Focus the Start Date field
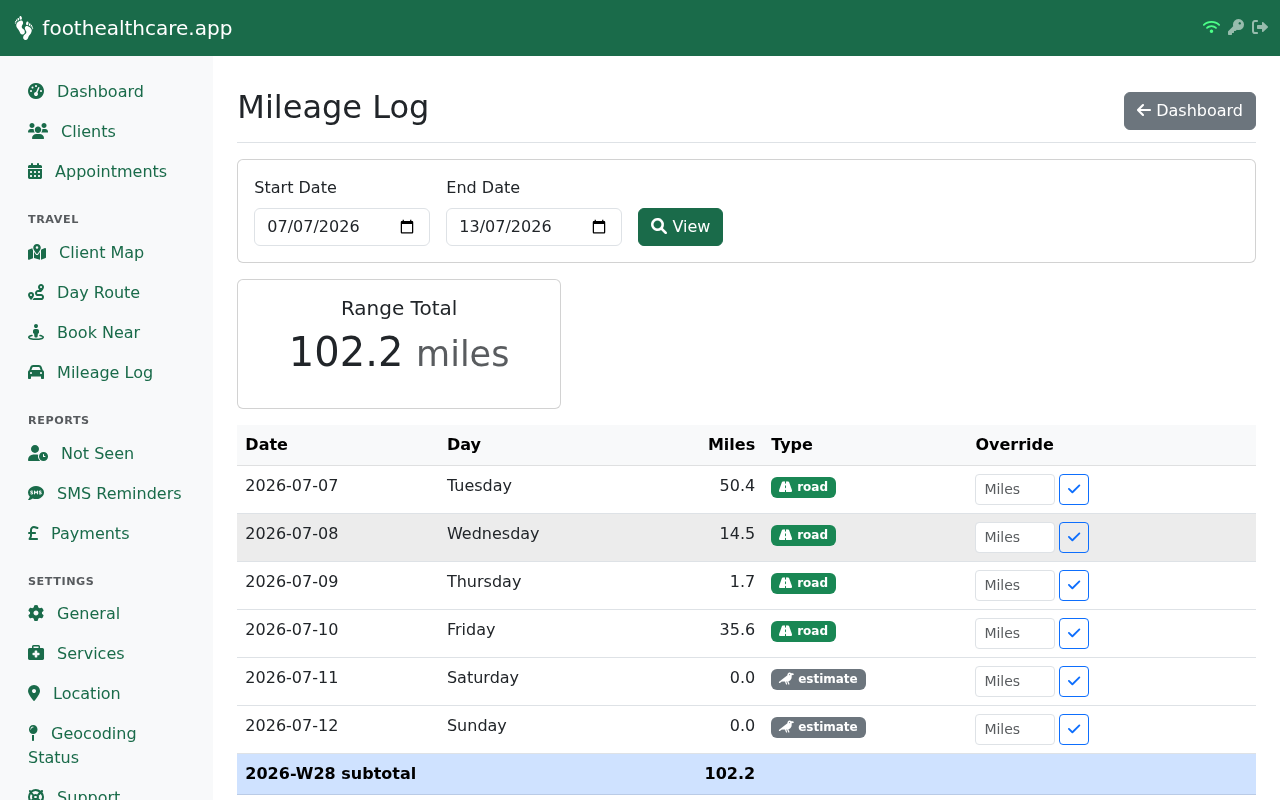1280x800 pixels. pos(342,227)
